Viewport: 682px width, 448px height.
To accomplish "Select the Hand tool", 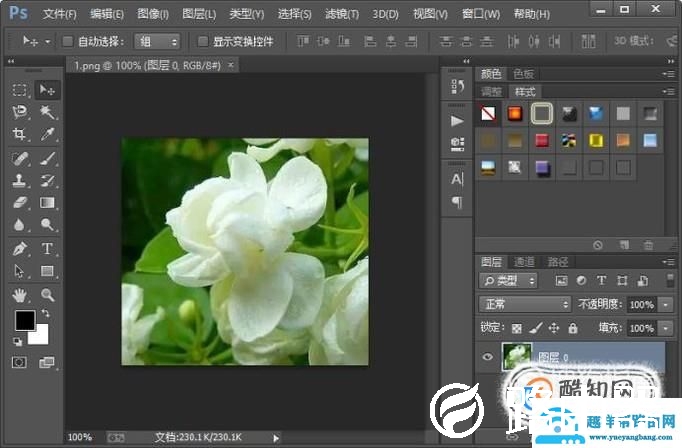I will [x=20, y=295].
